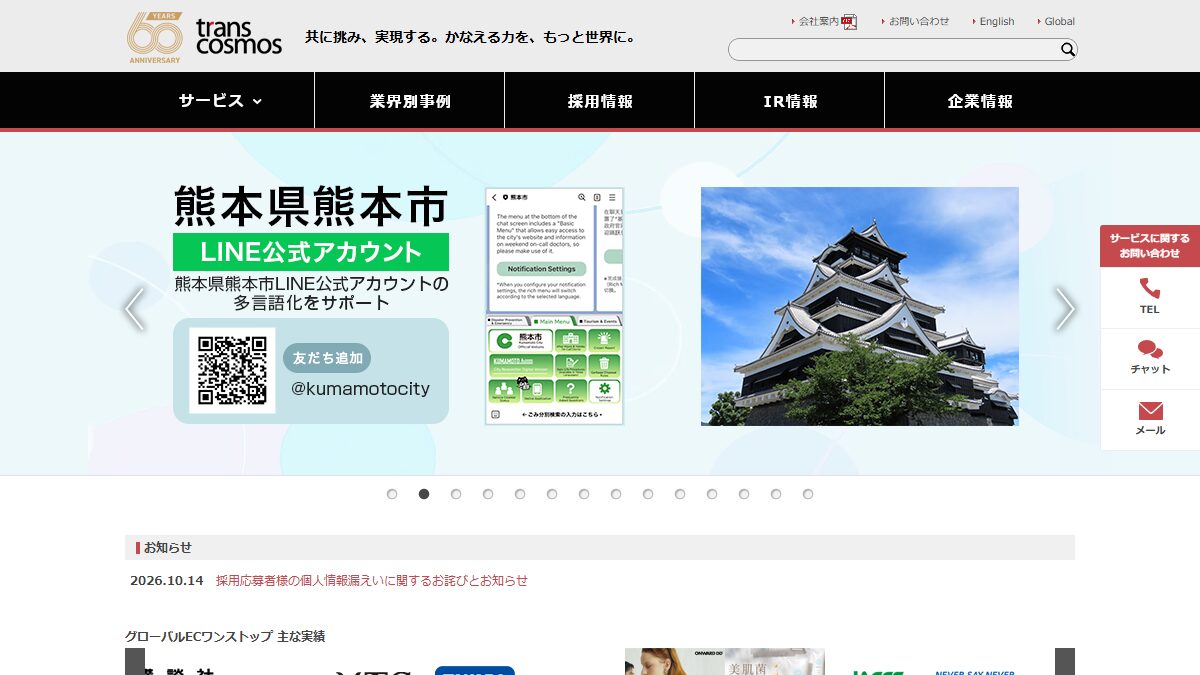Select the seventh carousel dot
1200x675 pixels.
(584, 494)
